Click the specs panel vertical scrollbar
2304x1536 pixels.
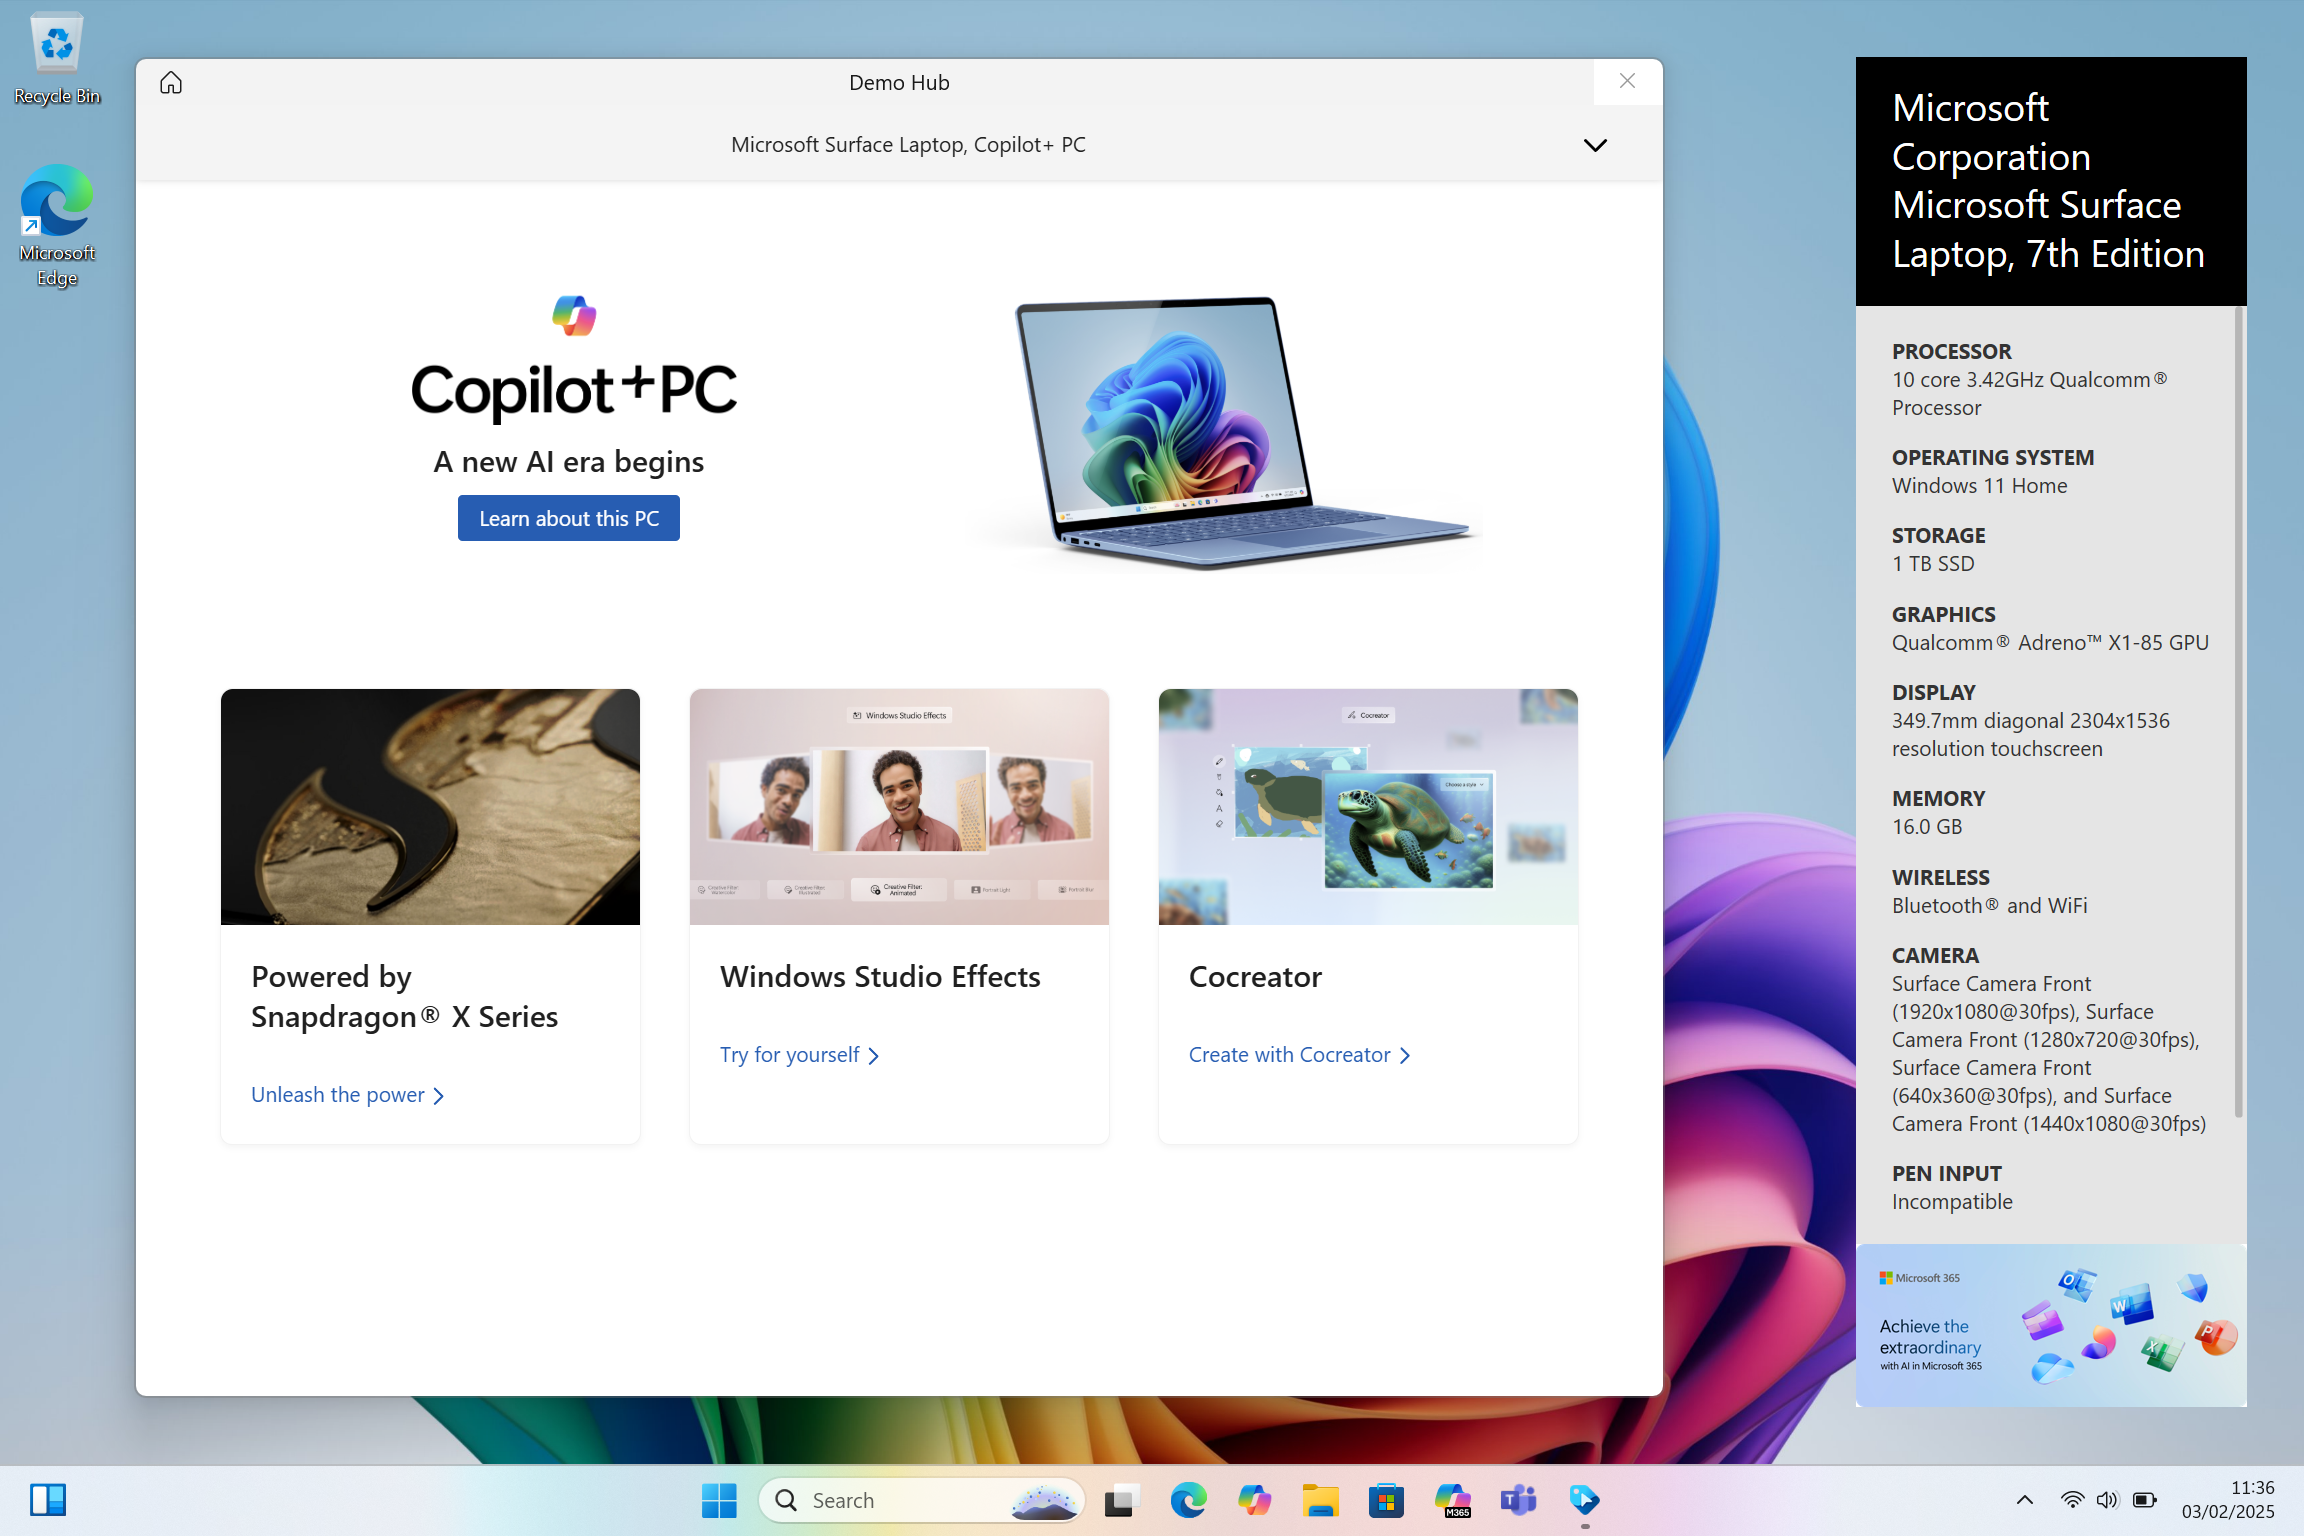pos(2239,712)
